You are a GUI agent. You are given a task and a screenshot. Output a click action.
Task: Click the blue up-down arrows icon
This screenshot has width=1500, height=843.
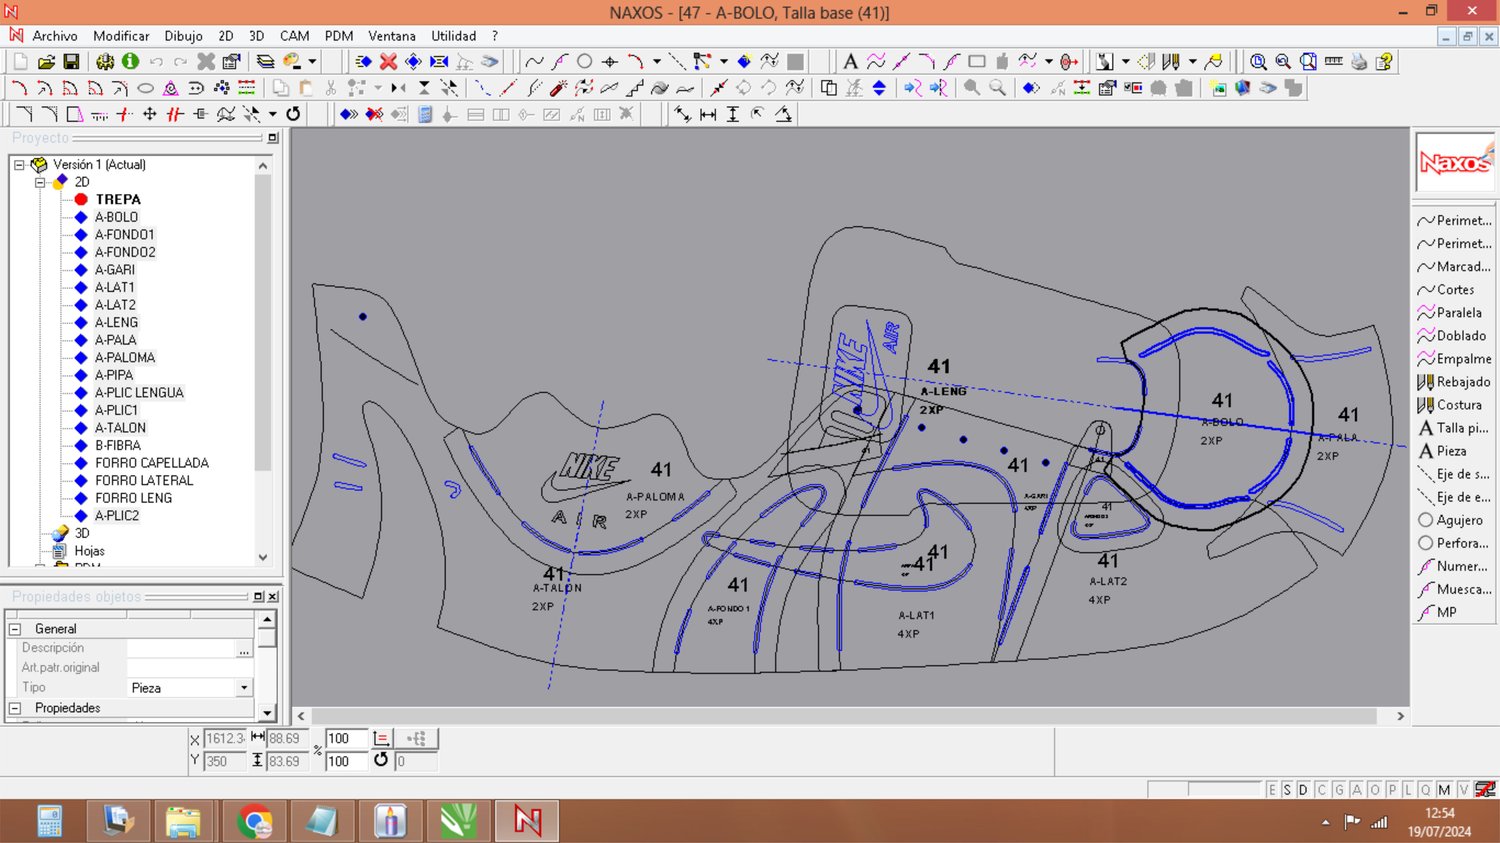879,88
